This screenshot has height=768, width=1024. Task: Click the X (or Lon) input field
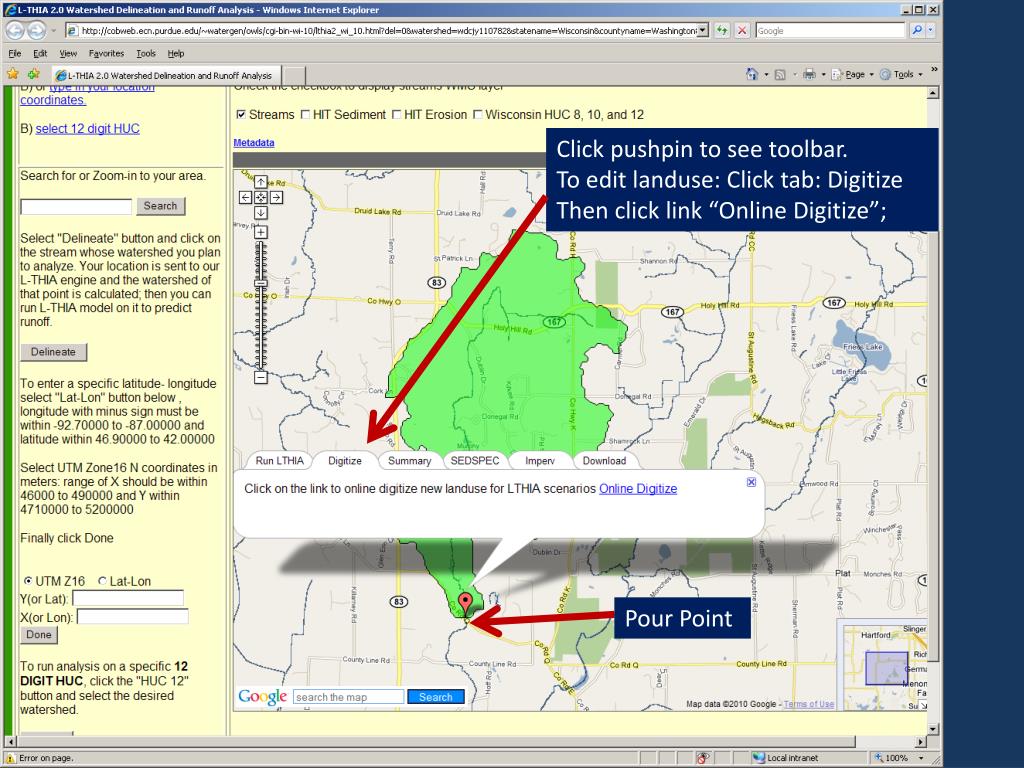coord(133,616)
